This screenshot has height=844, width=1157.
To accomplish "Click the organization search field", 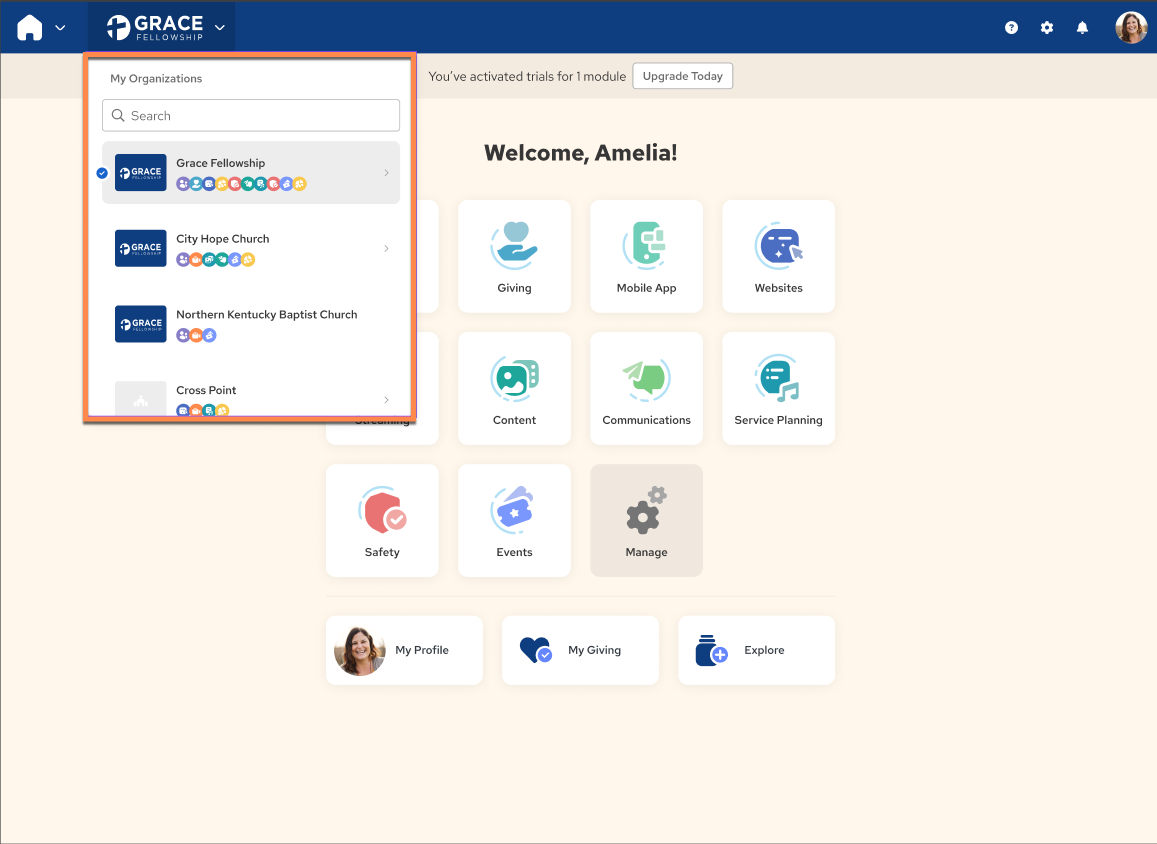I will 250,115.
